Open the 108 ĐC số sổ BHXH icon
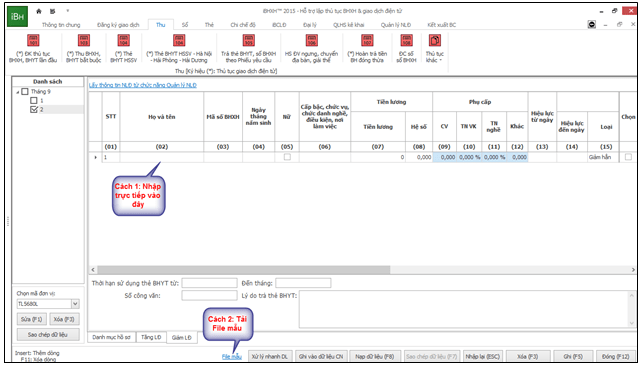642x368 pixels. pos(406,41)
